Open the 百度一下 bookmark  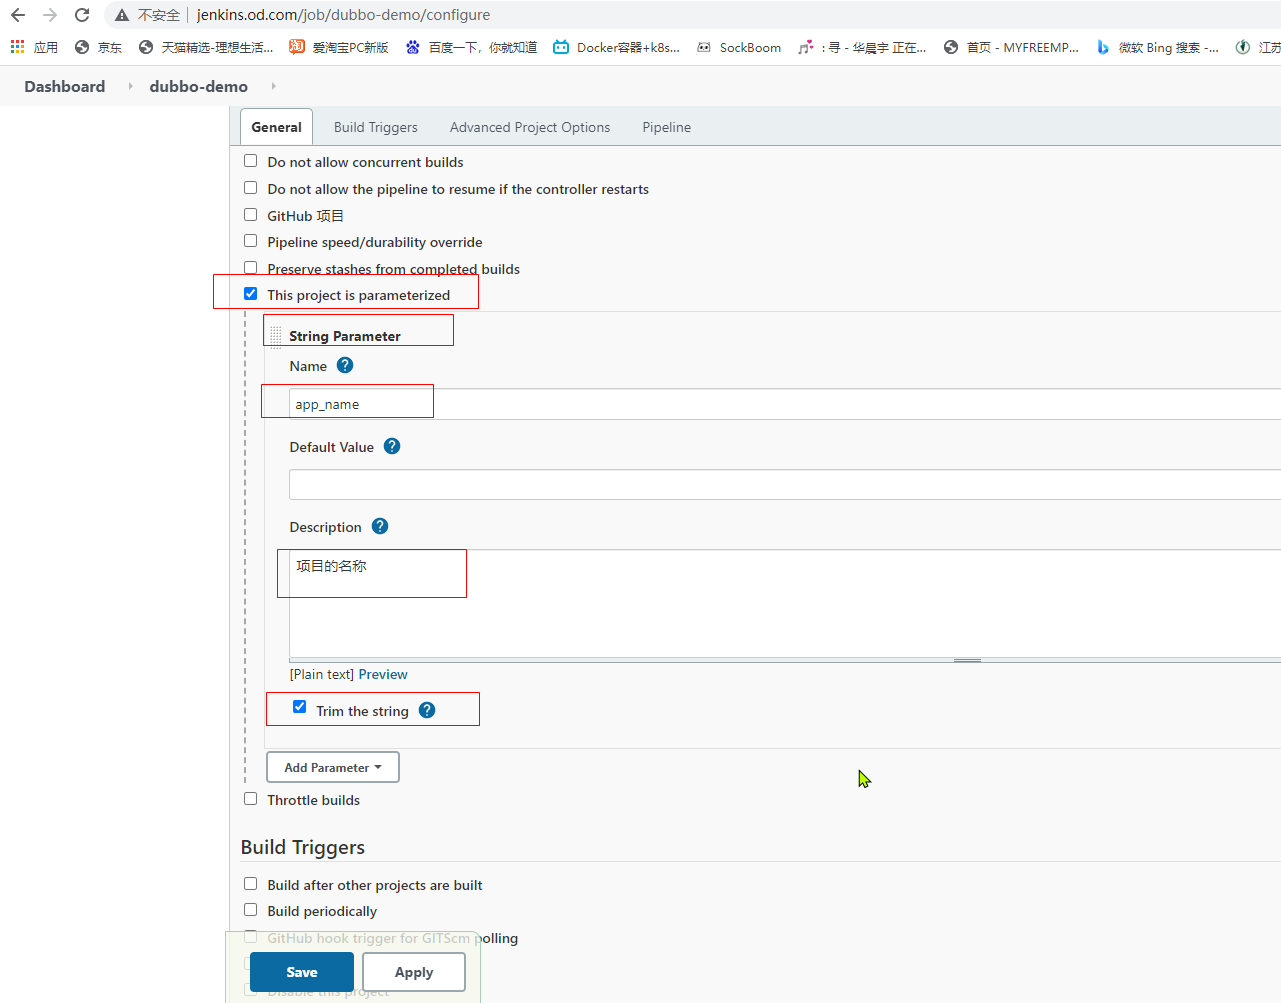471,47
